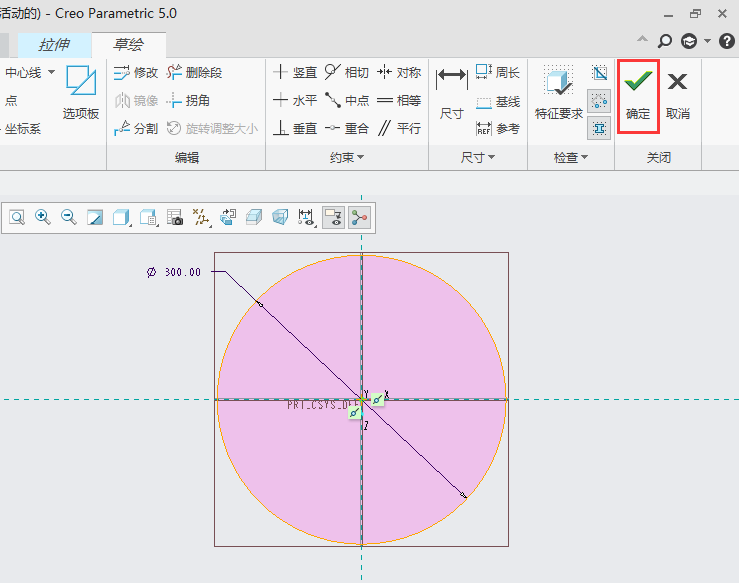The image size is (739, 583).
Task: Toggle sketcher display filters button
Action: pyautogui.click(x=333, y=217)
